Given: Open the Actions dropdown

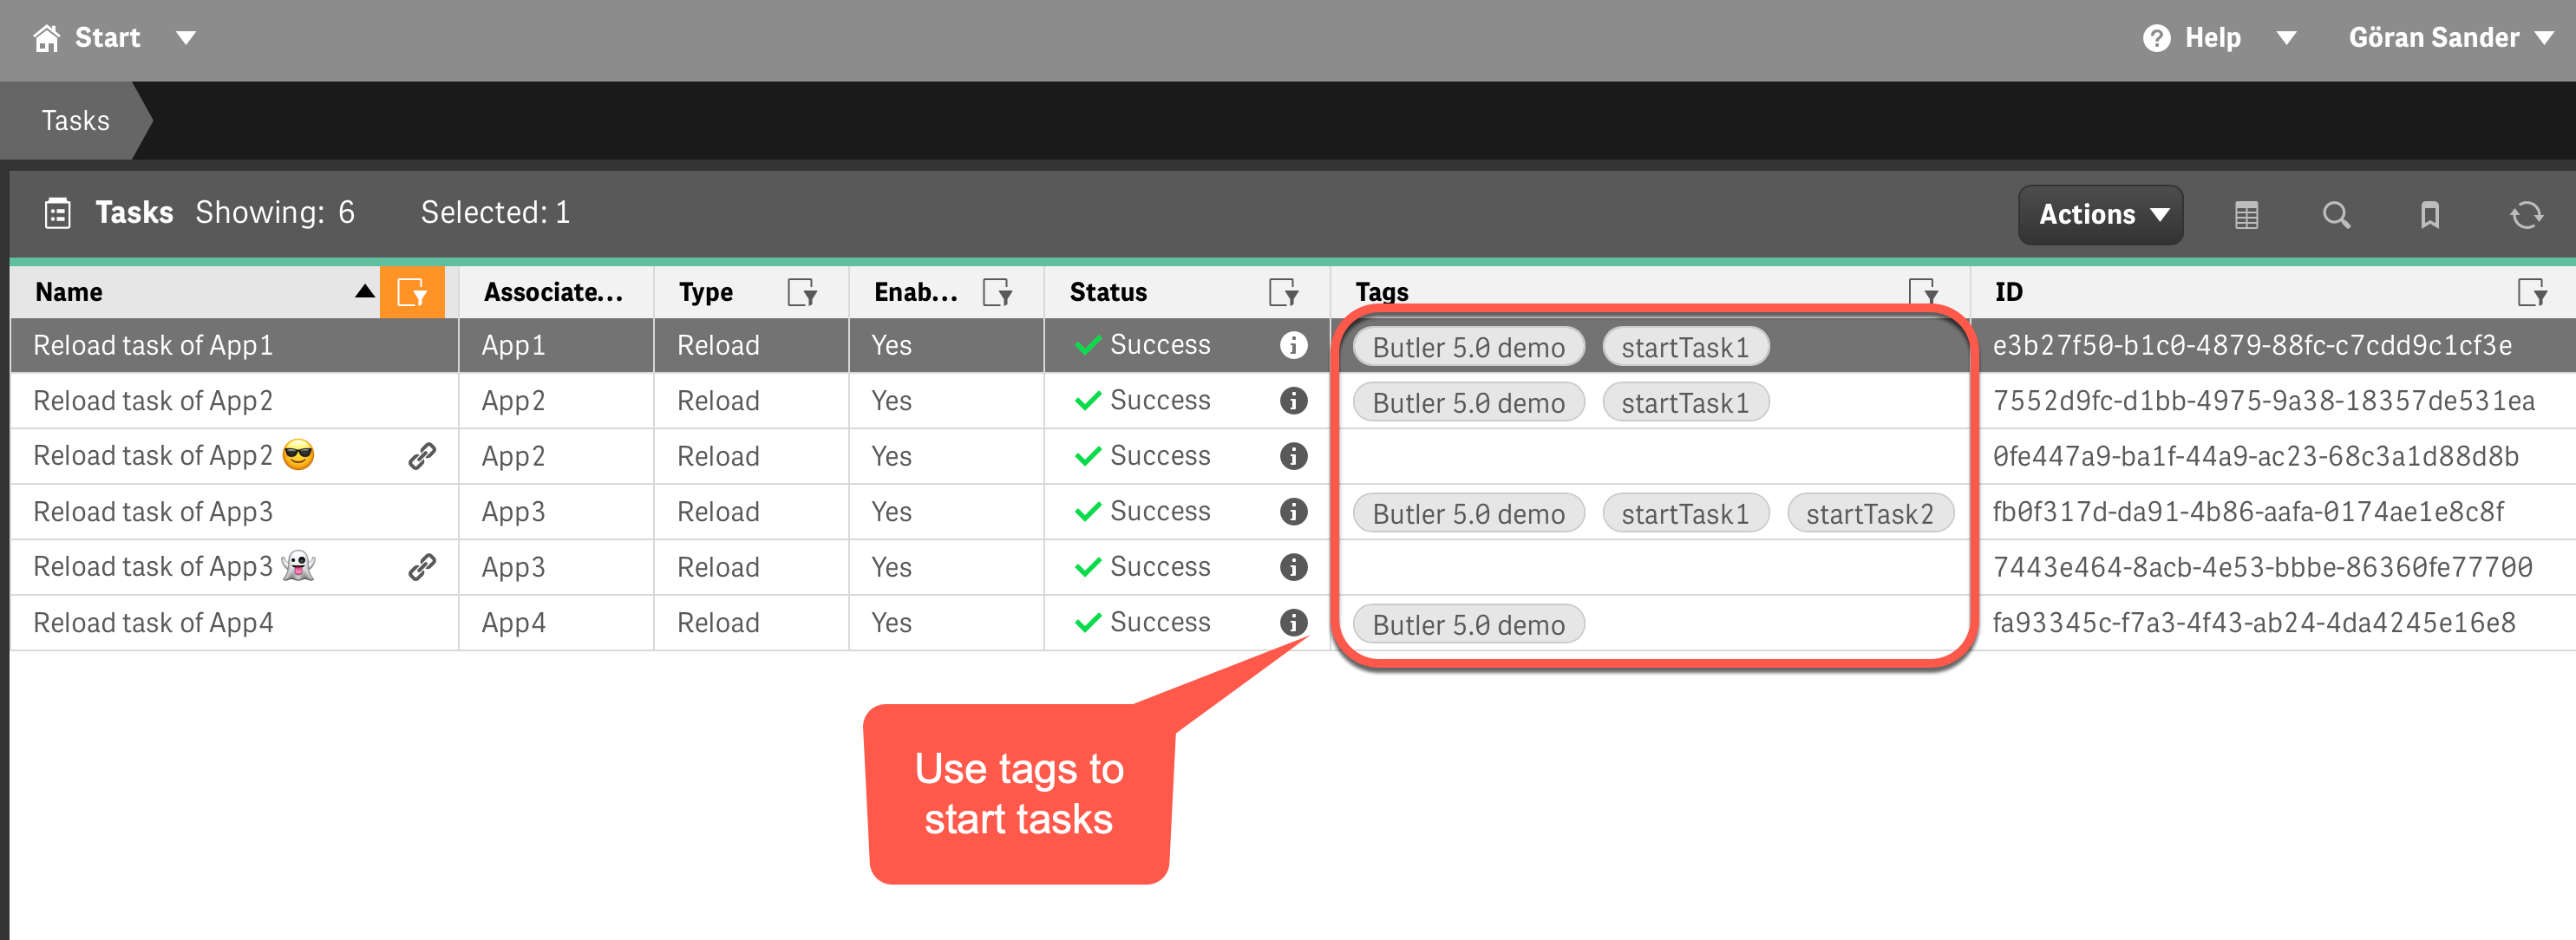Looking at the screenshot, I should 2101,215.
